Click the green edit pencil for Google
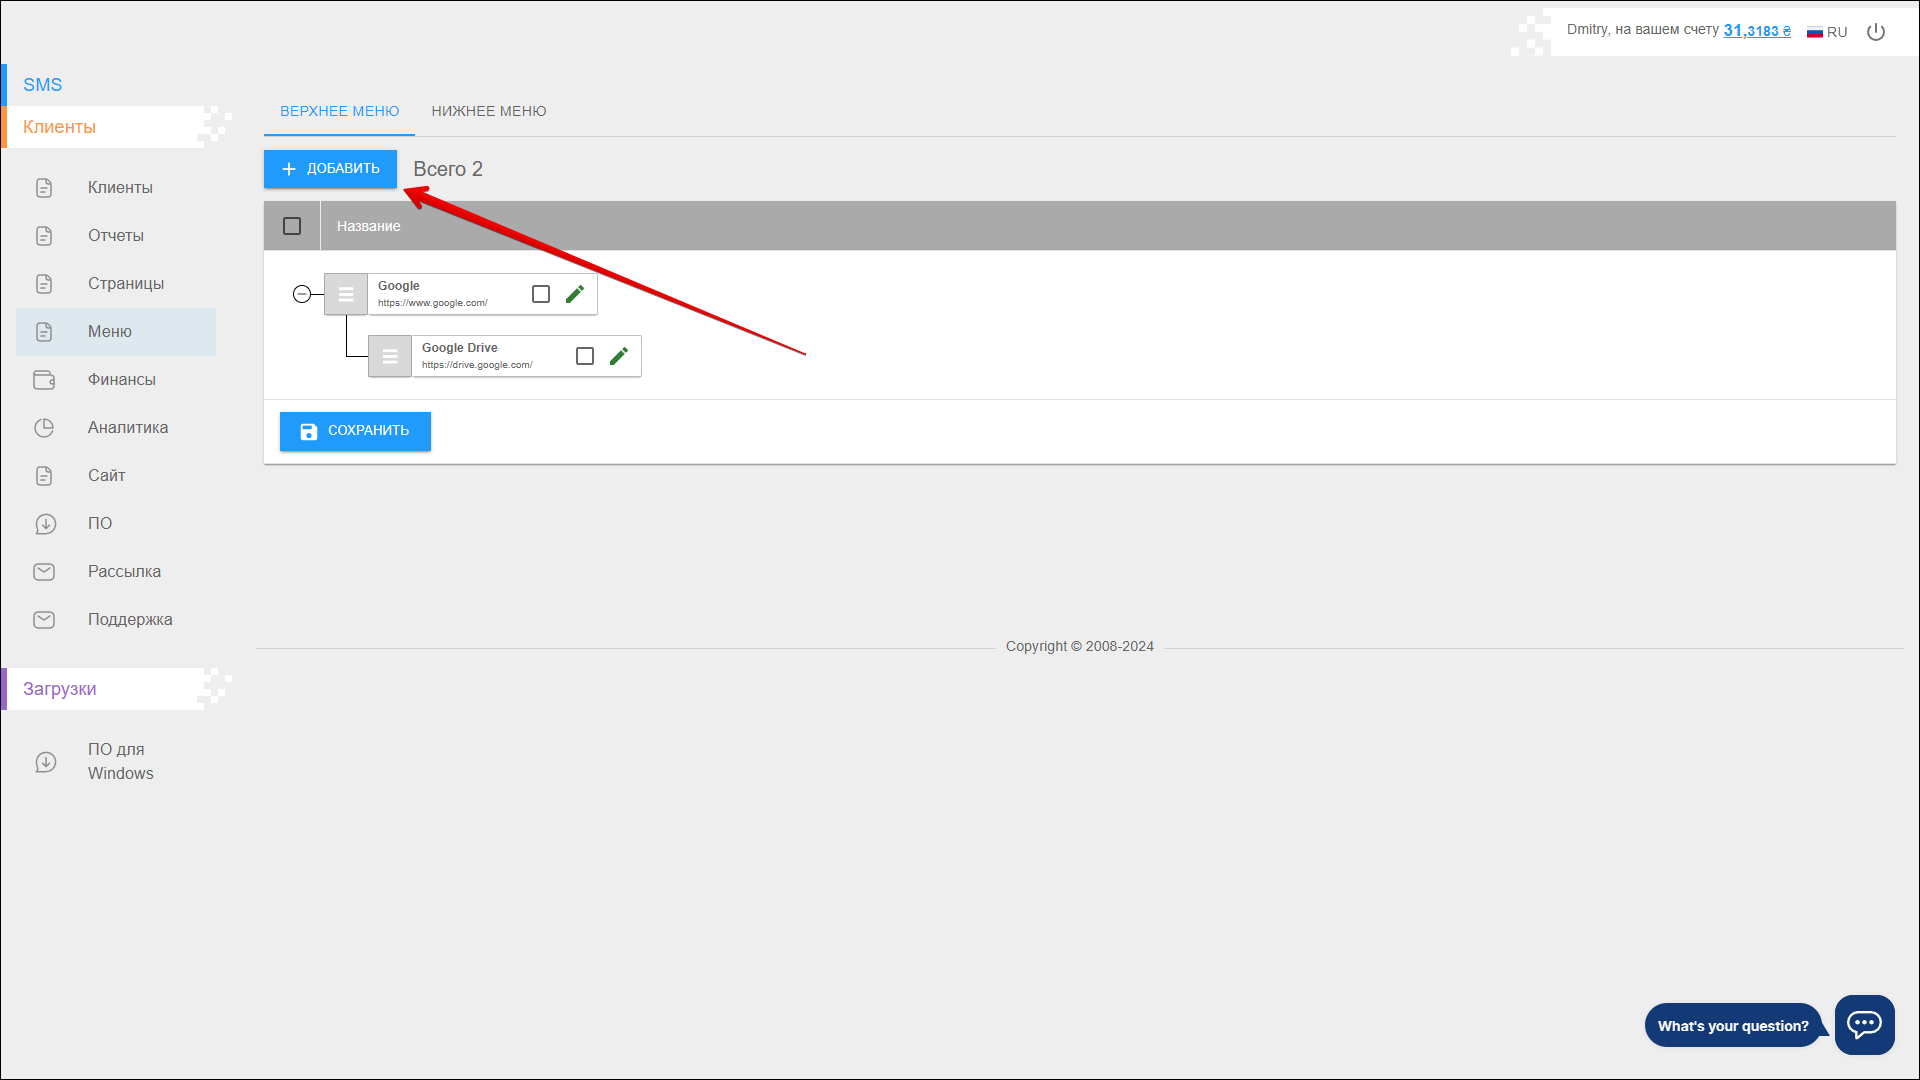Screen dimensions: 1920x1080 [575, 294]
